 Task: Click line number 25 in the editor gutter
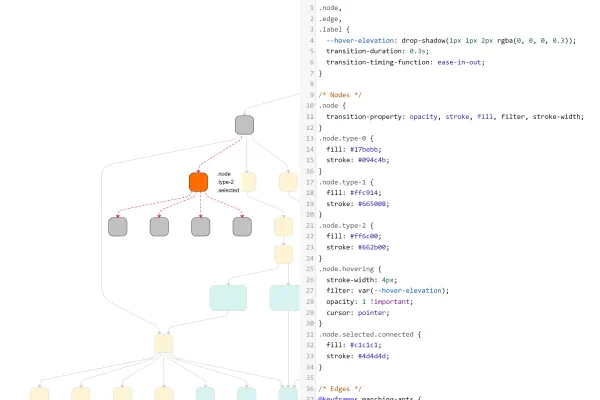click(310, 269)
